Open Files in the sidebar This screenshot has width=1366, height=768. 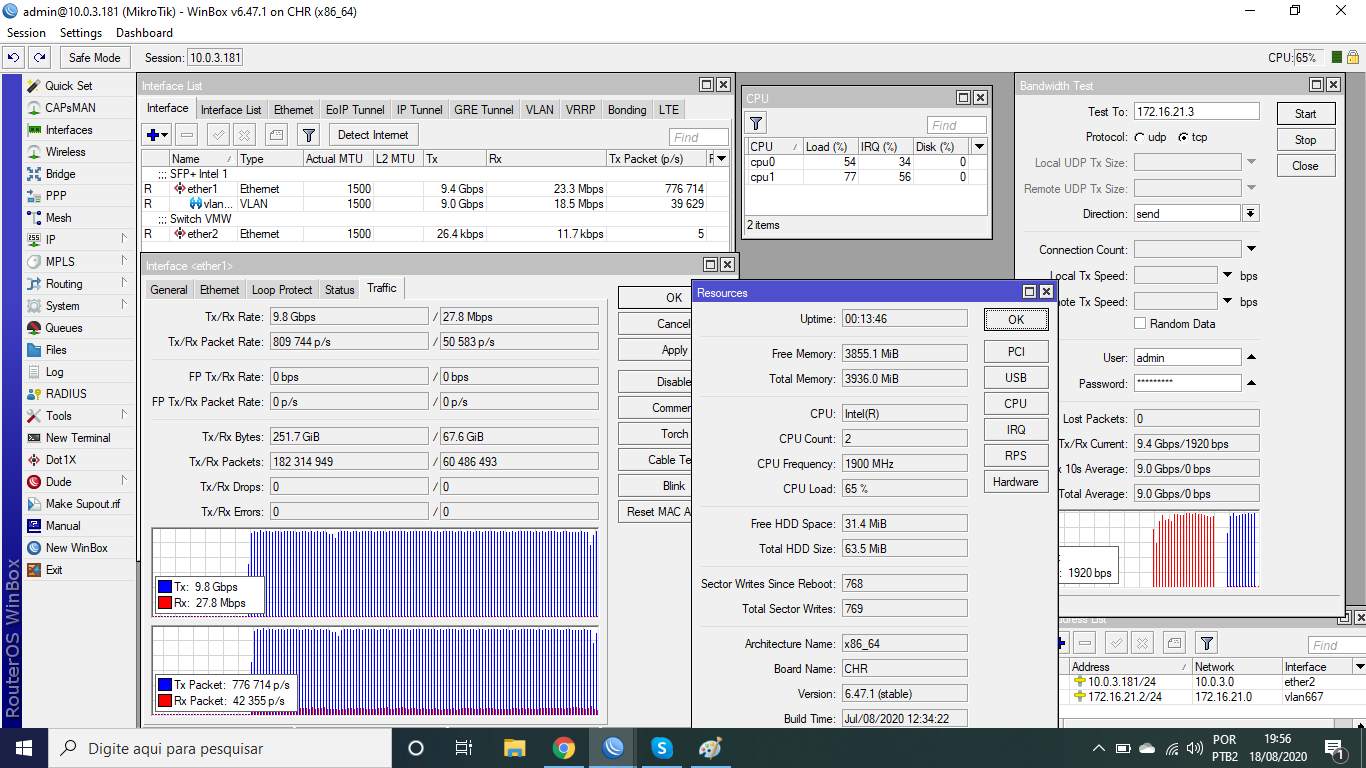point(56,350)
